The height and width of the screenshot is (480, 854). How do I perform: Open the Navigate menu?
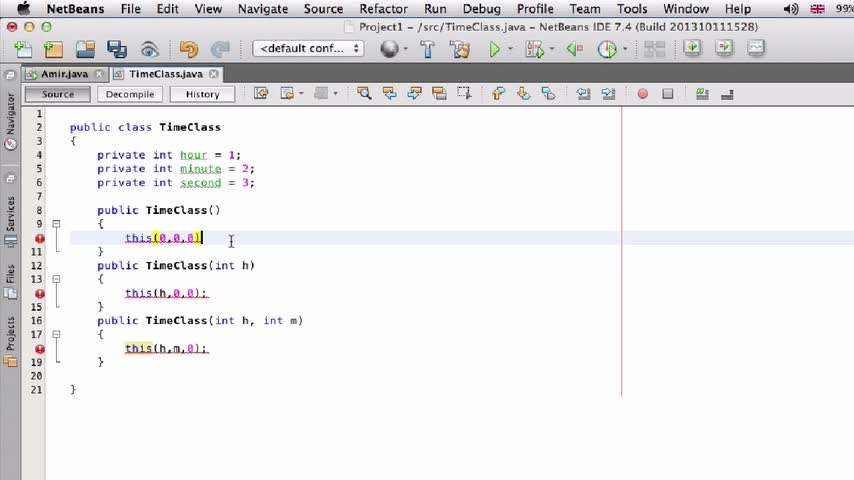(x=263, y=9)
